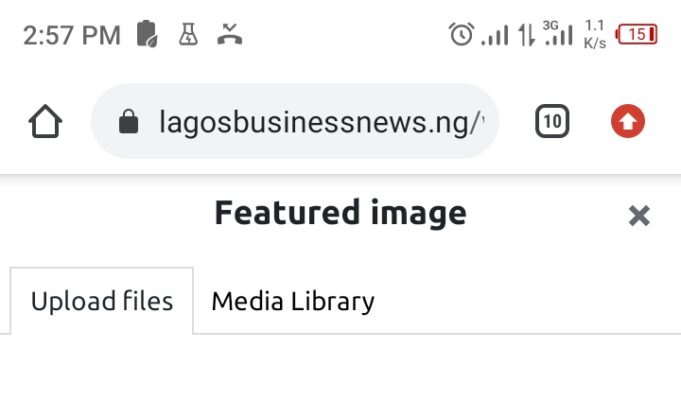Viewport: 681px width, 400px height.
Task: Tap the low battery 15 indicator
Action: coord(637,35)
